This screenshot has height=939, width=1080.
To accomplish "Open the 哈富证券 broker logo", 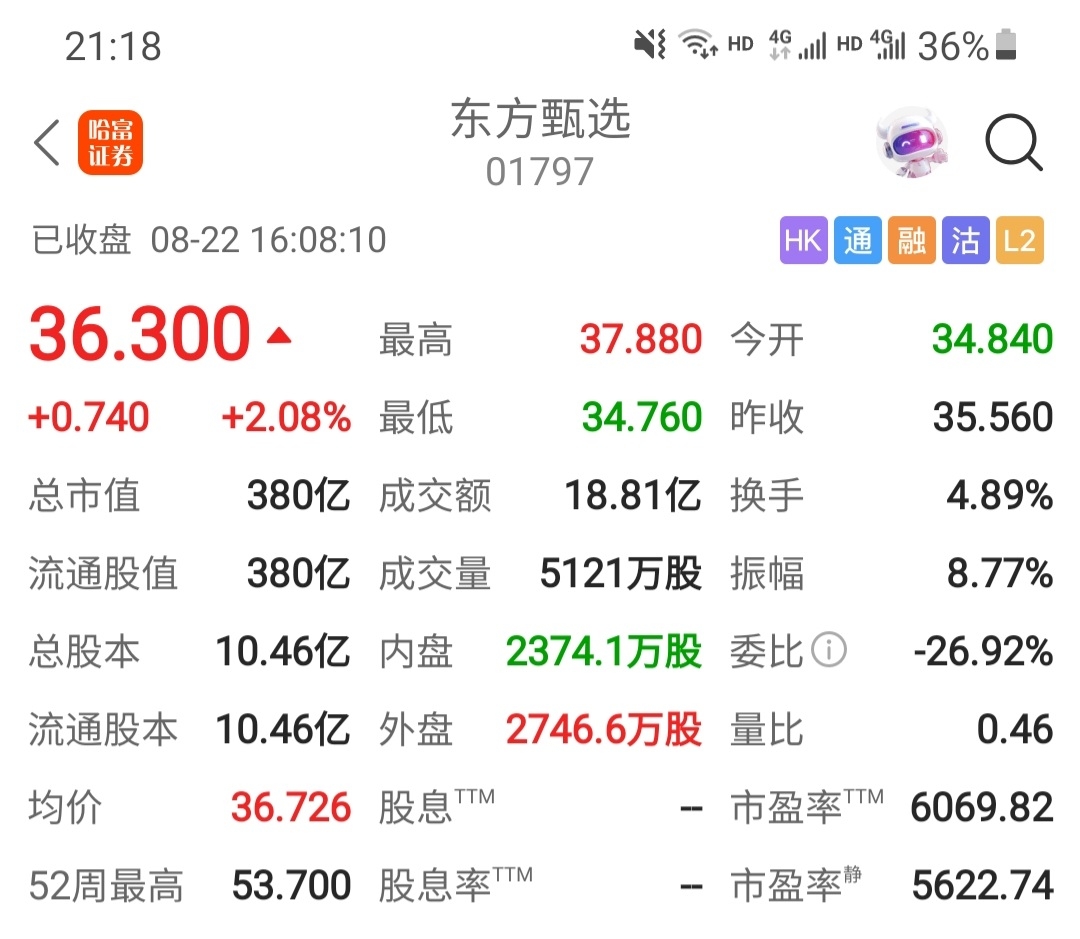I will coord(110,143).
